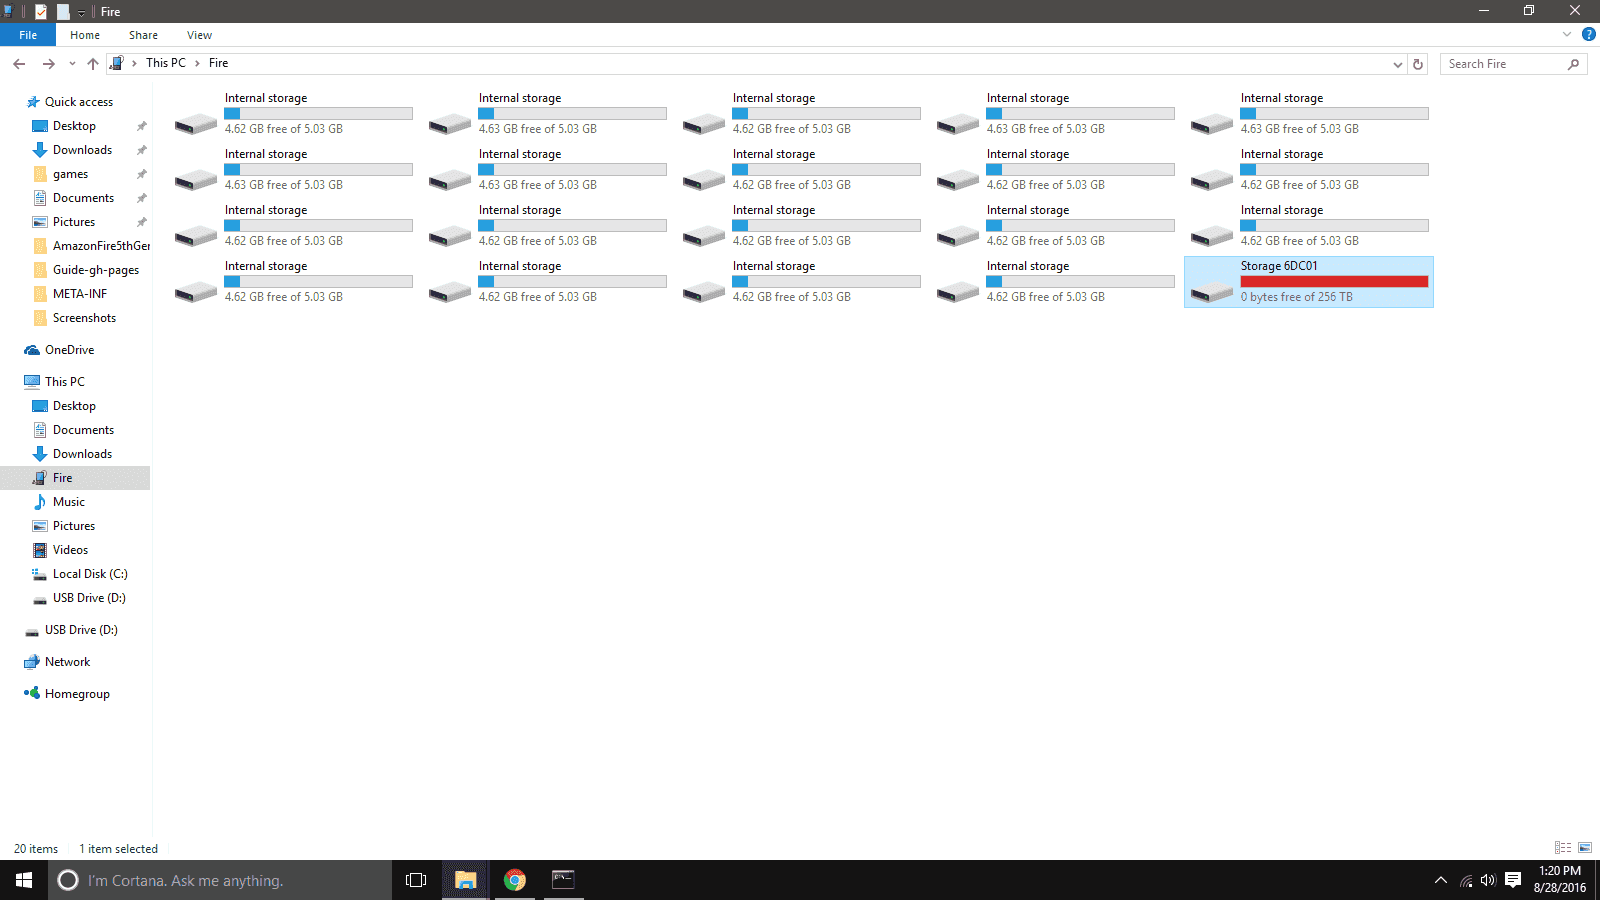
Task: Click This PC in the address breadcrumb
Action: (x=166, y=63)
